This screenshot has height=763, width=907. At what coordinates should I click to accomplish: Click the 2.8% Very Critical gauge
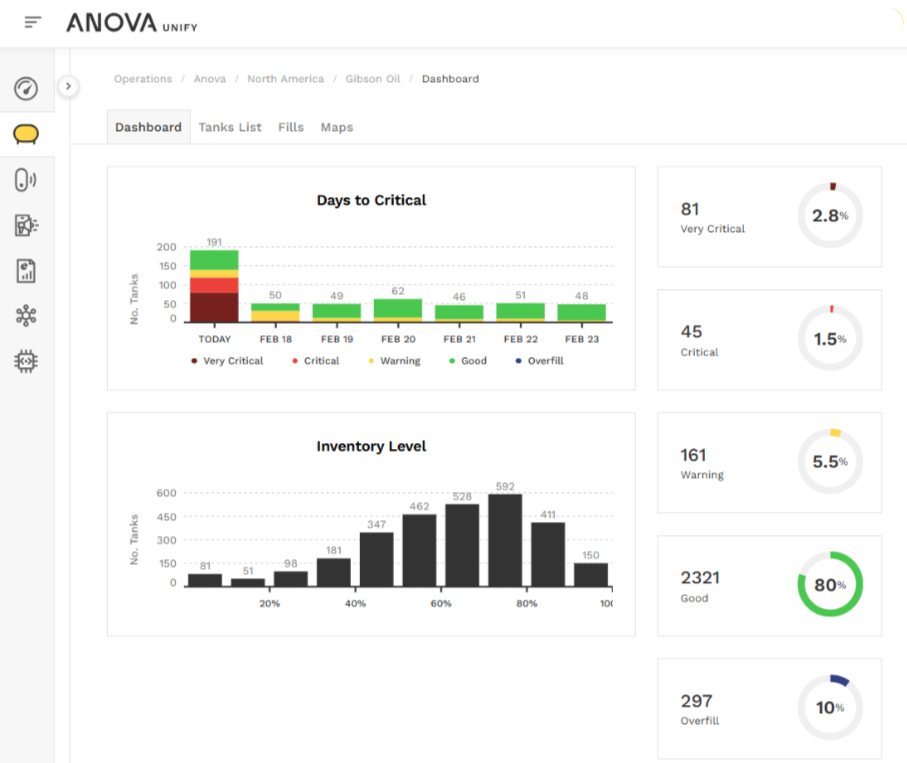pyautogui.click(x=830, y=215)
